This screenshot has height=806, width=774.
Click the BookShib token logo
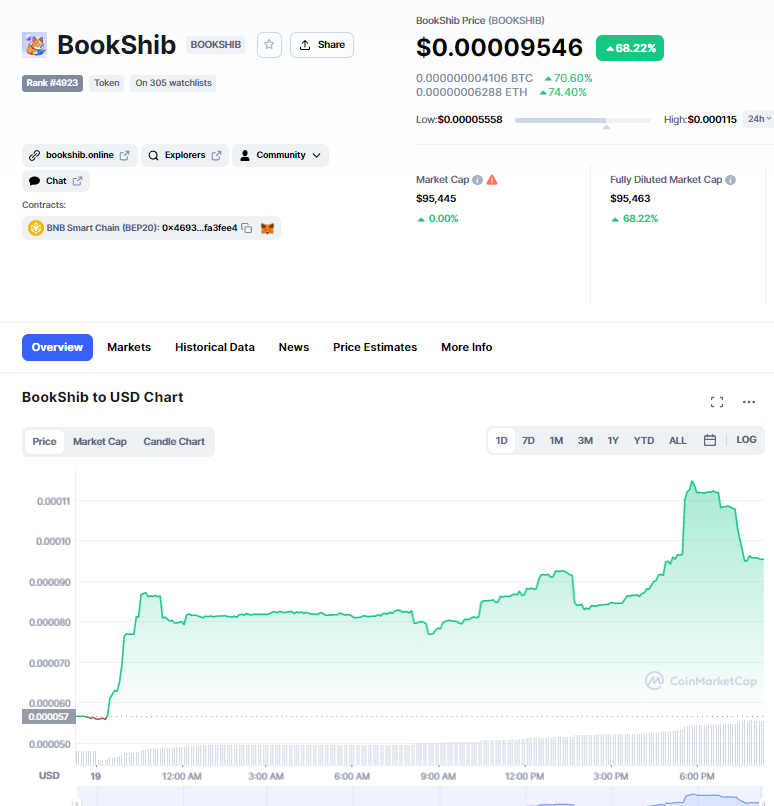click(x=34, y=45)
